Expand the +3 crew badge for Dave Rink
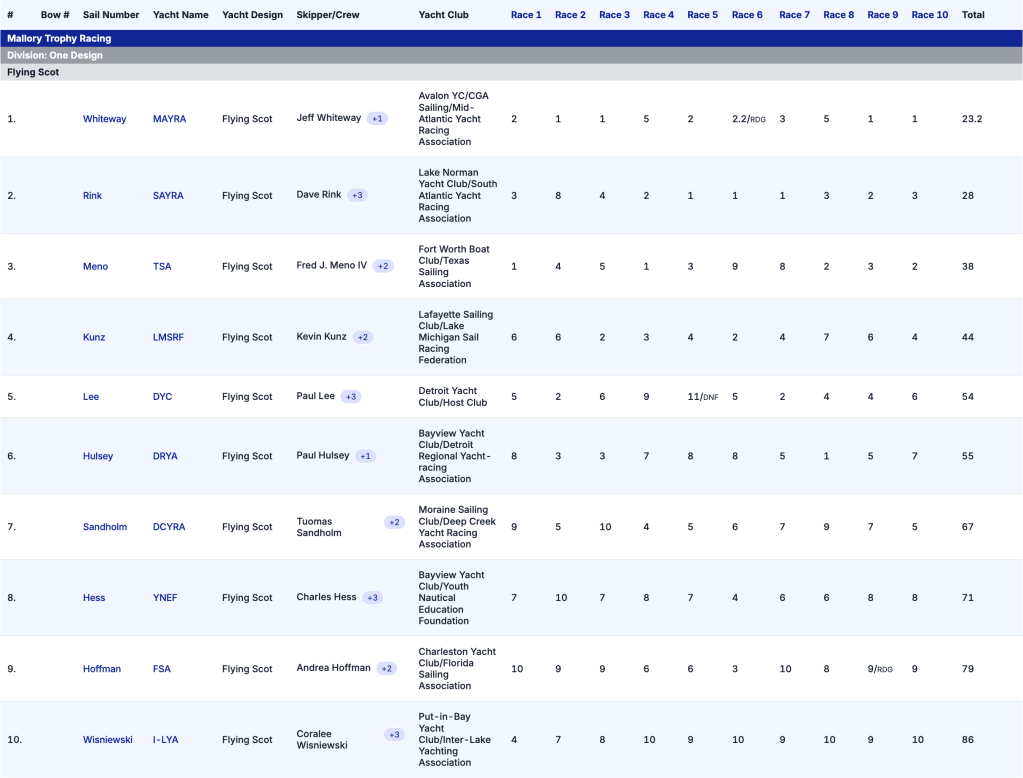 coord(357,195)
